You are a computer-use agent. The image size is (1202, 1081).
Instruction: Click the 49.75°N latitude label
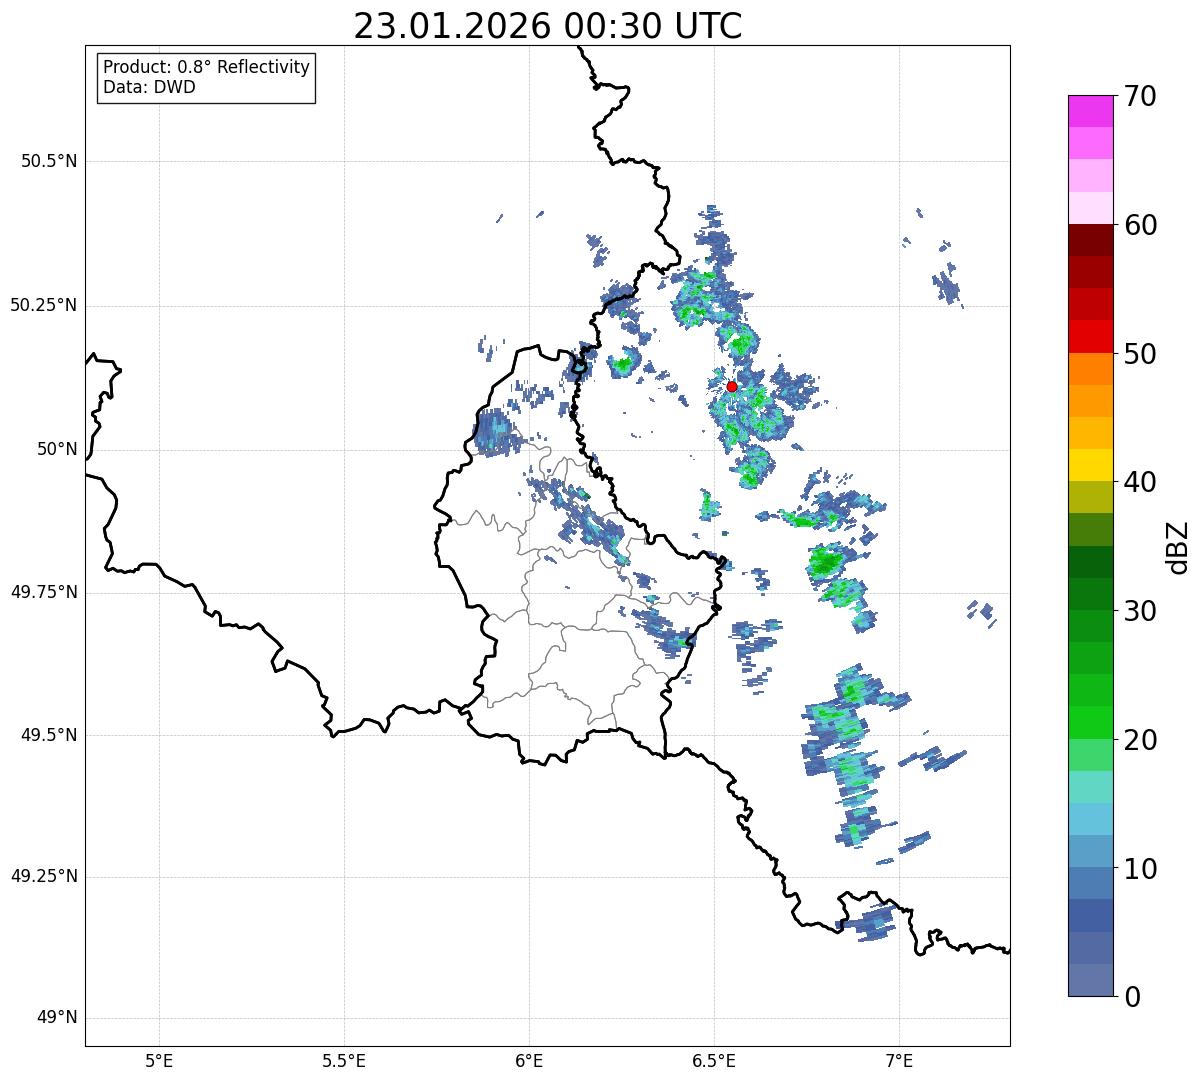coord(44,592)
